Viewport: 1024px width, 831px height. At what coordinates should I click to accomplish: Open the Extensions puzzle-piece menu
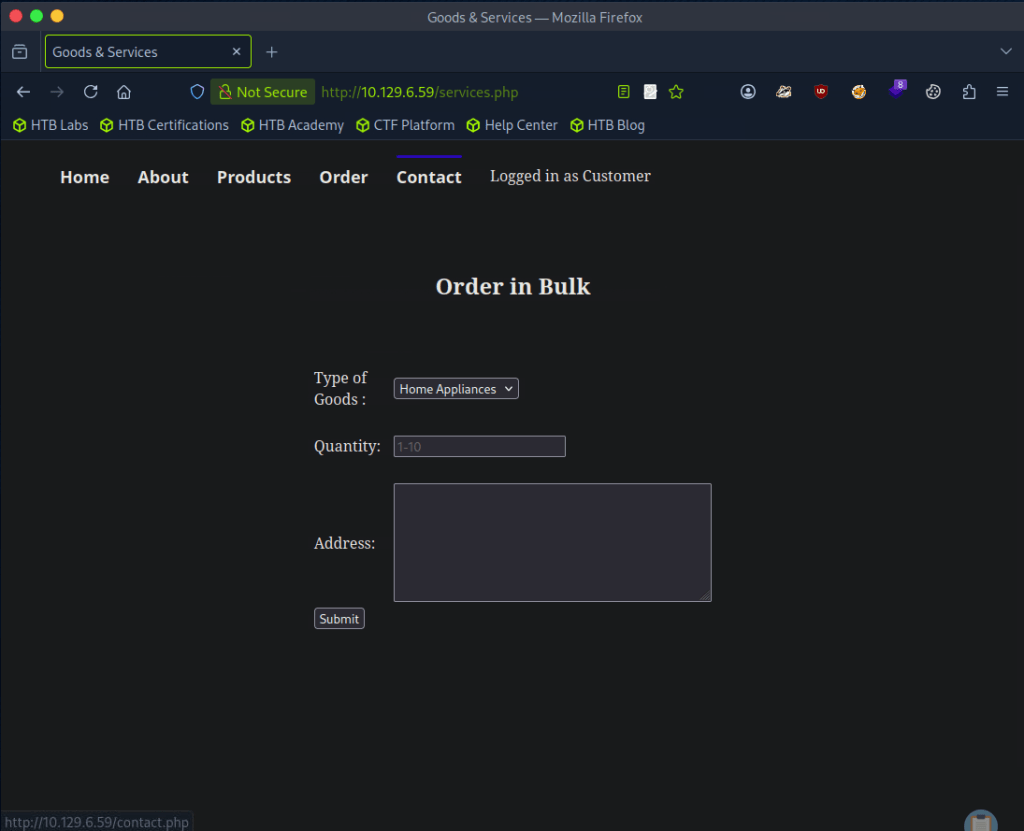point(969,92)
